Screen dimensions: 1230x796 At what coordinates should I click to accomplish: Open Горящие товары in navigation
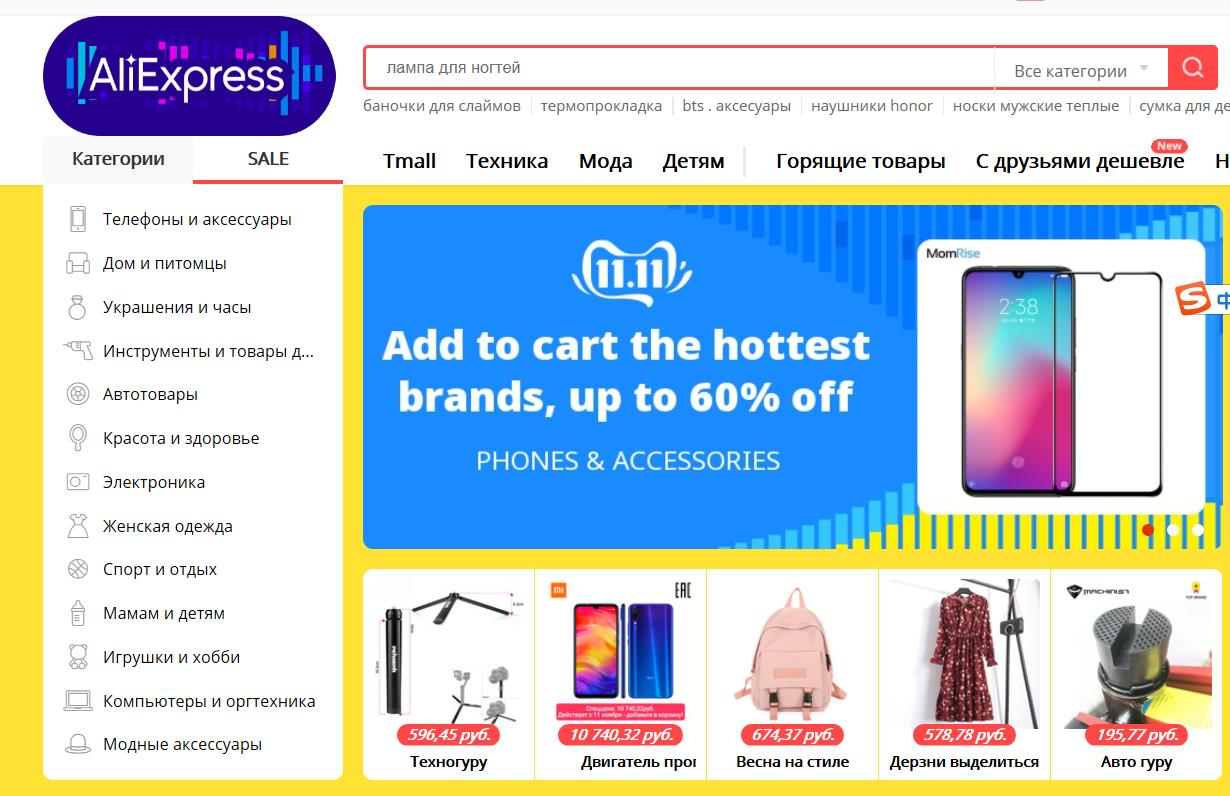click(860, 161)
